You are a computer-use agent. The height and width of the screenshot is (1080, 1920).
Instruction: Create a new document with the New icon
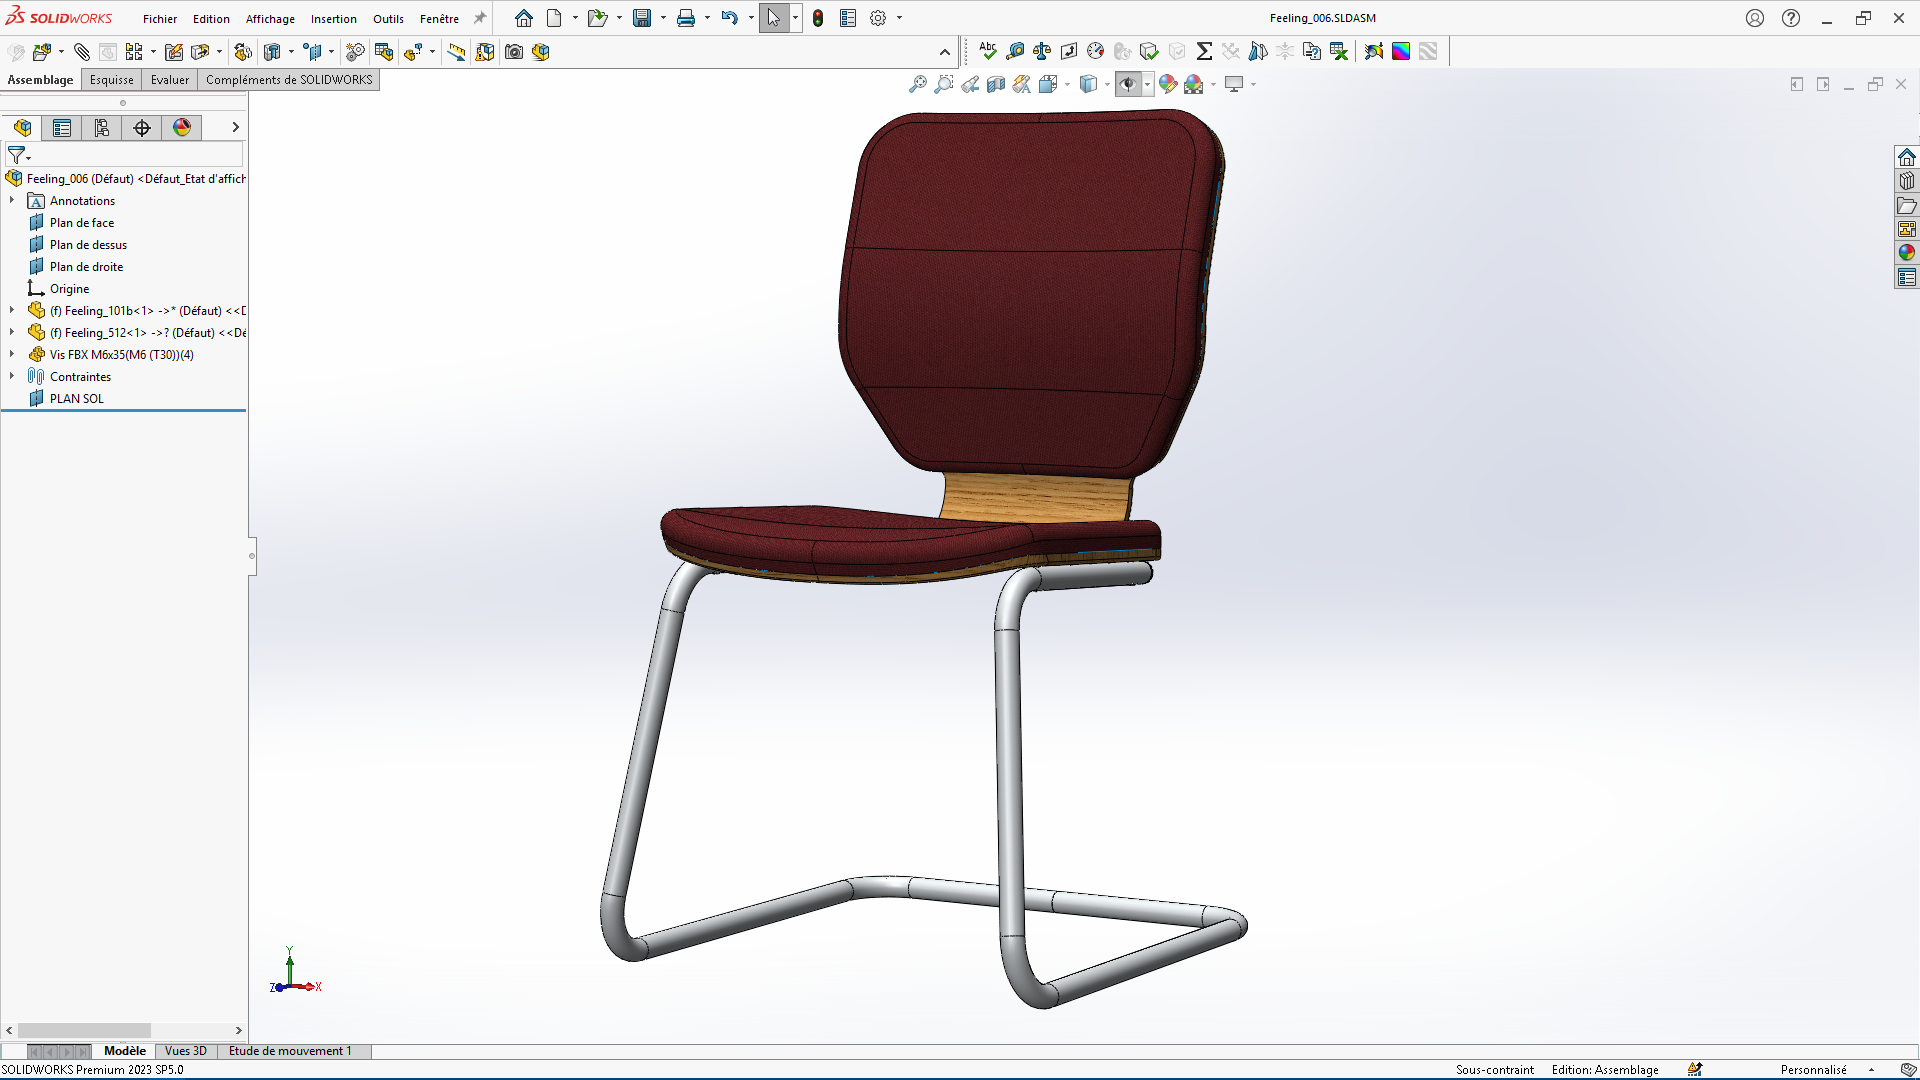point(554,18)
